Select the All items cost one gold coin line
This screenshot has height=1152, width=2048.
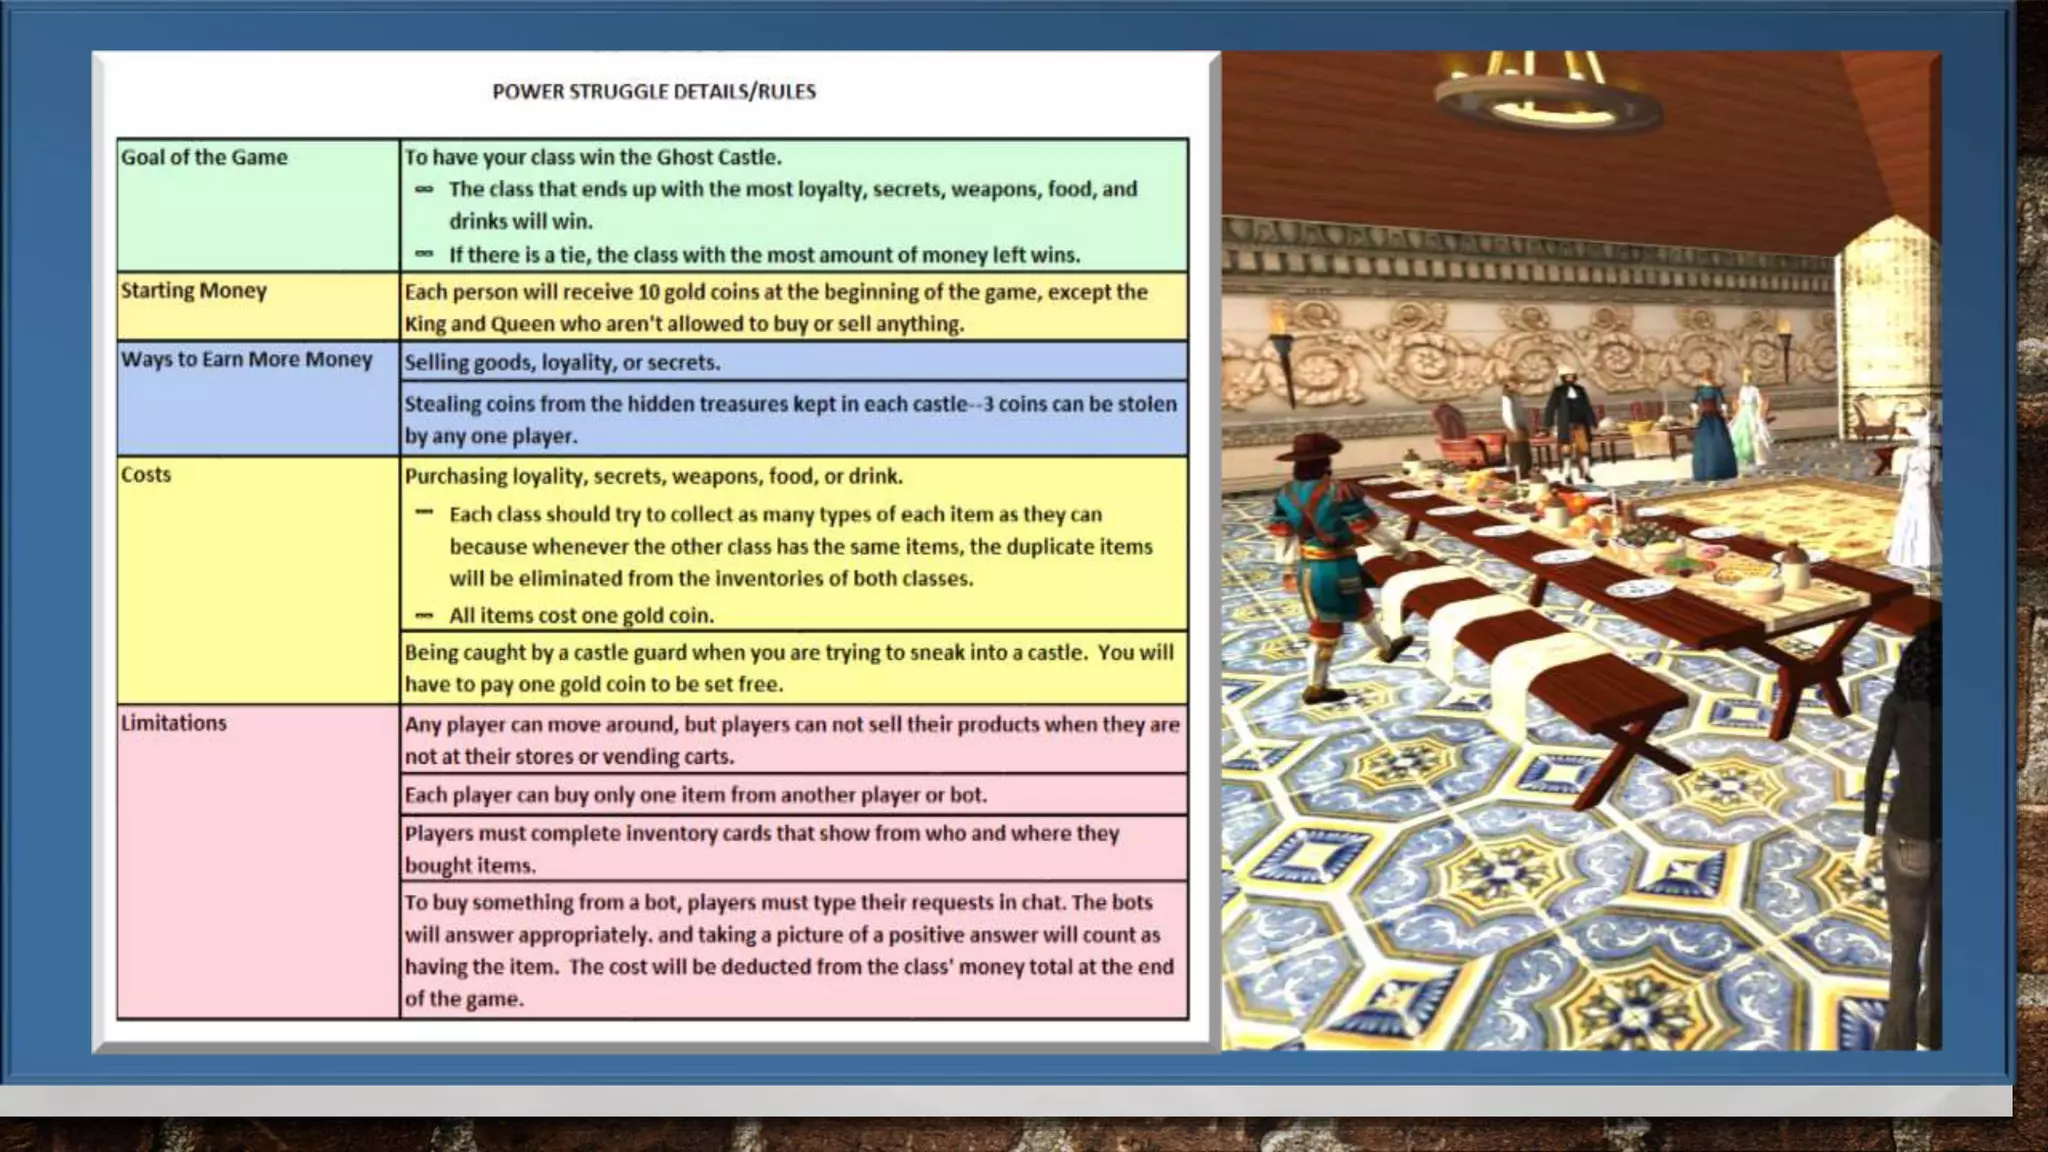(x=581, y=615)
